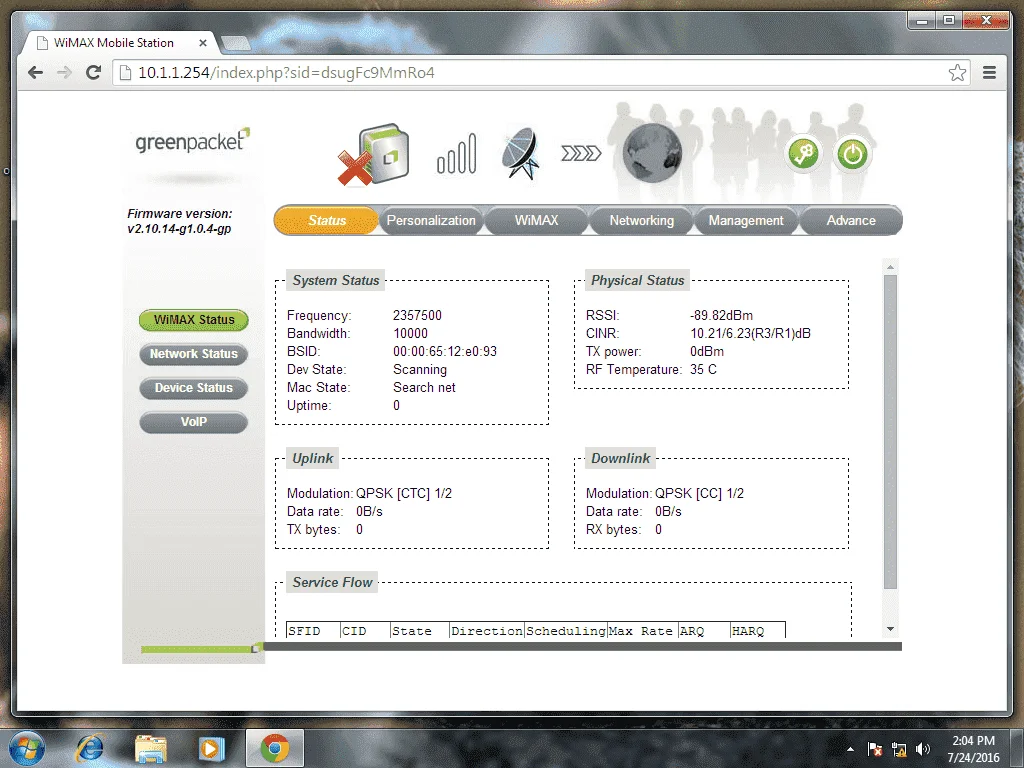The width and height of the screenshot is (1024, 768).
Task: Click the HARQ column header
Action: pyautogui.click(x=757, y=631)
